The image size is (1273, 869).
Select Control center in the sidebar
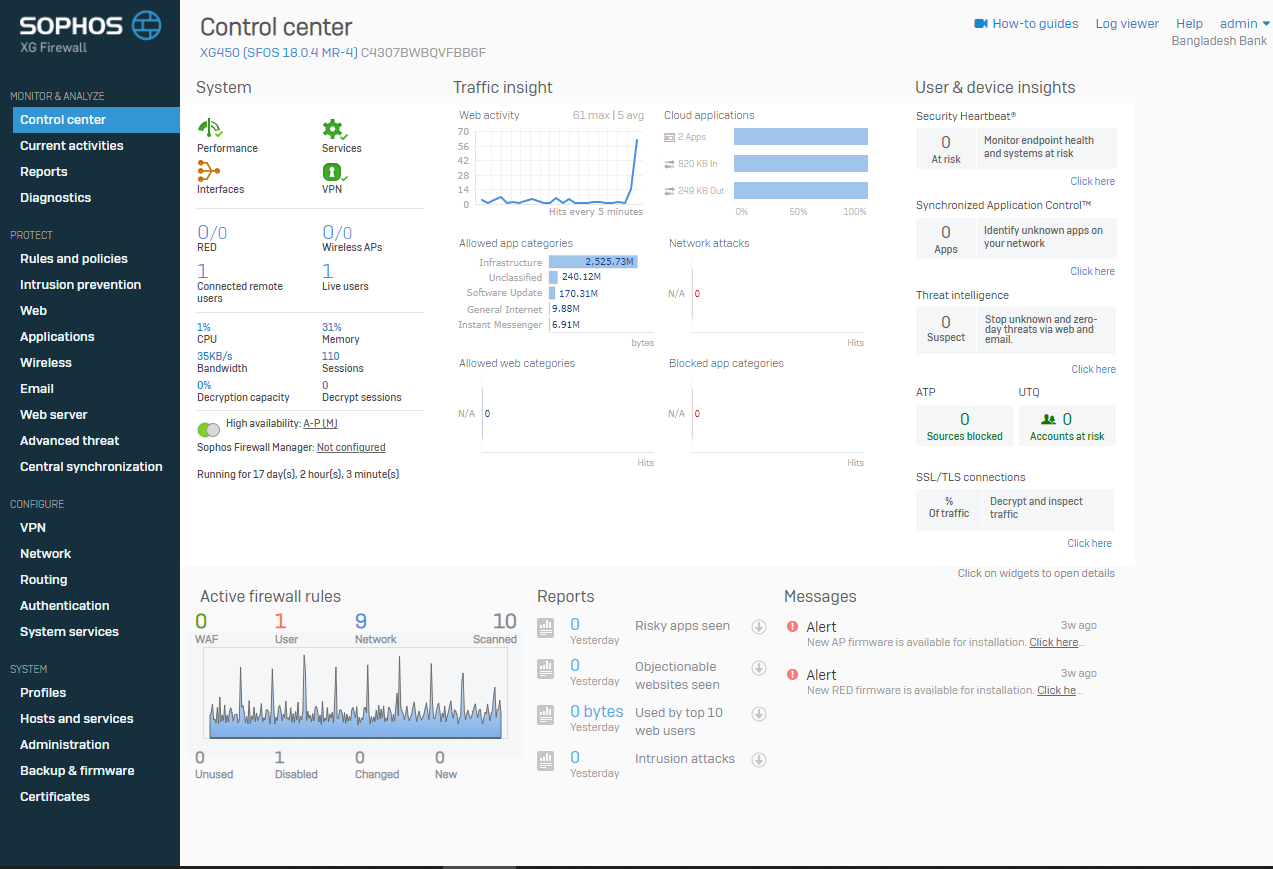pyautogui.click(x=97, y=120)
